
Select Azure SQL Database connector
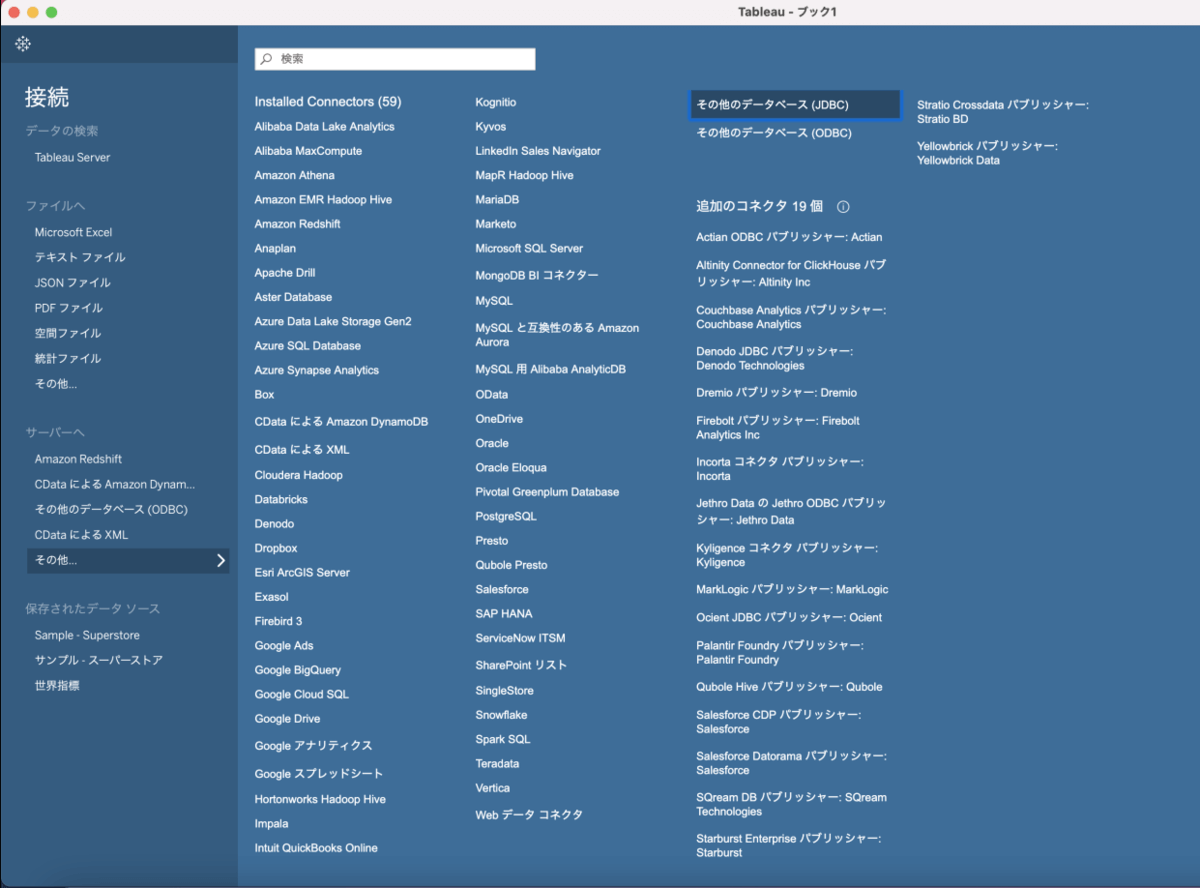click(x=307, y=346)
